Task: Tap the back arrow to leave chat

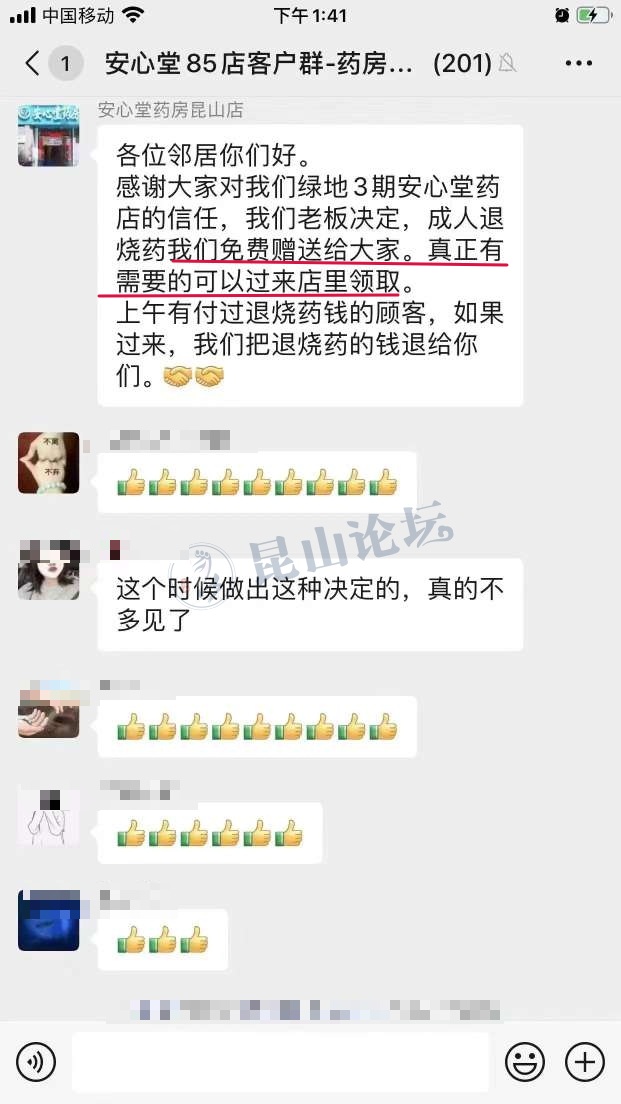Action: click(32, 63)
